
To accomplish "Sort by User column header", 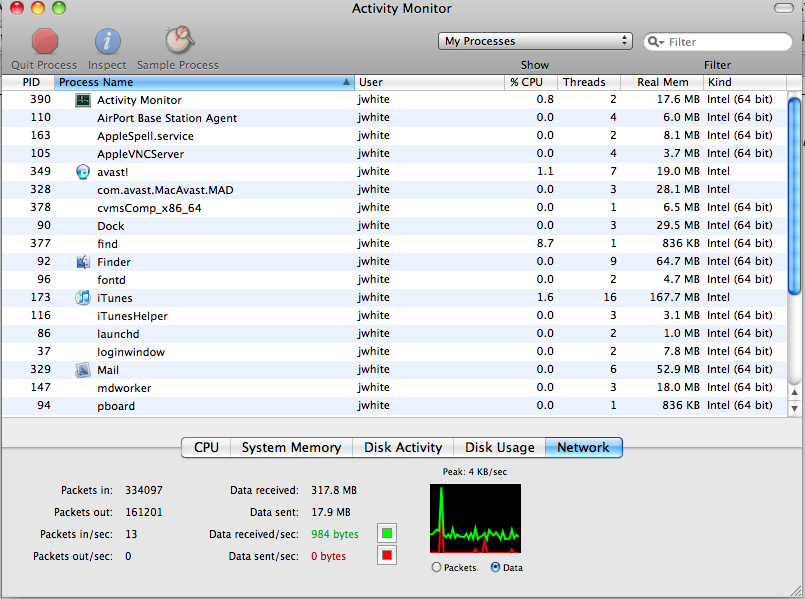I will tap(429, 82).
